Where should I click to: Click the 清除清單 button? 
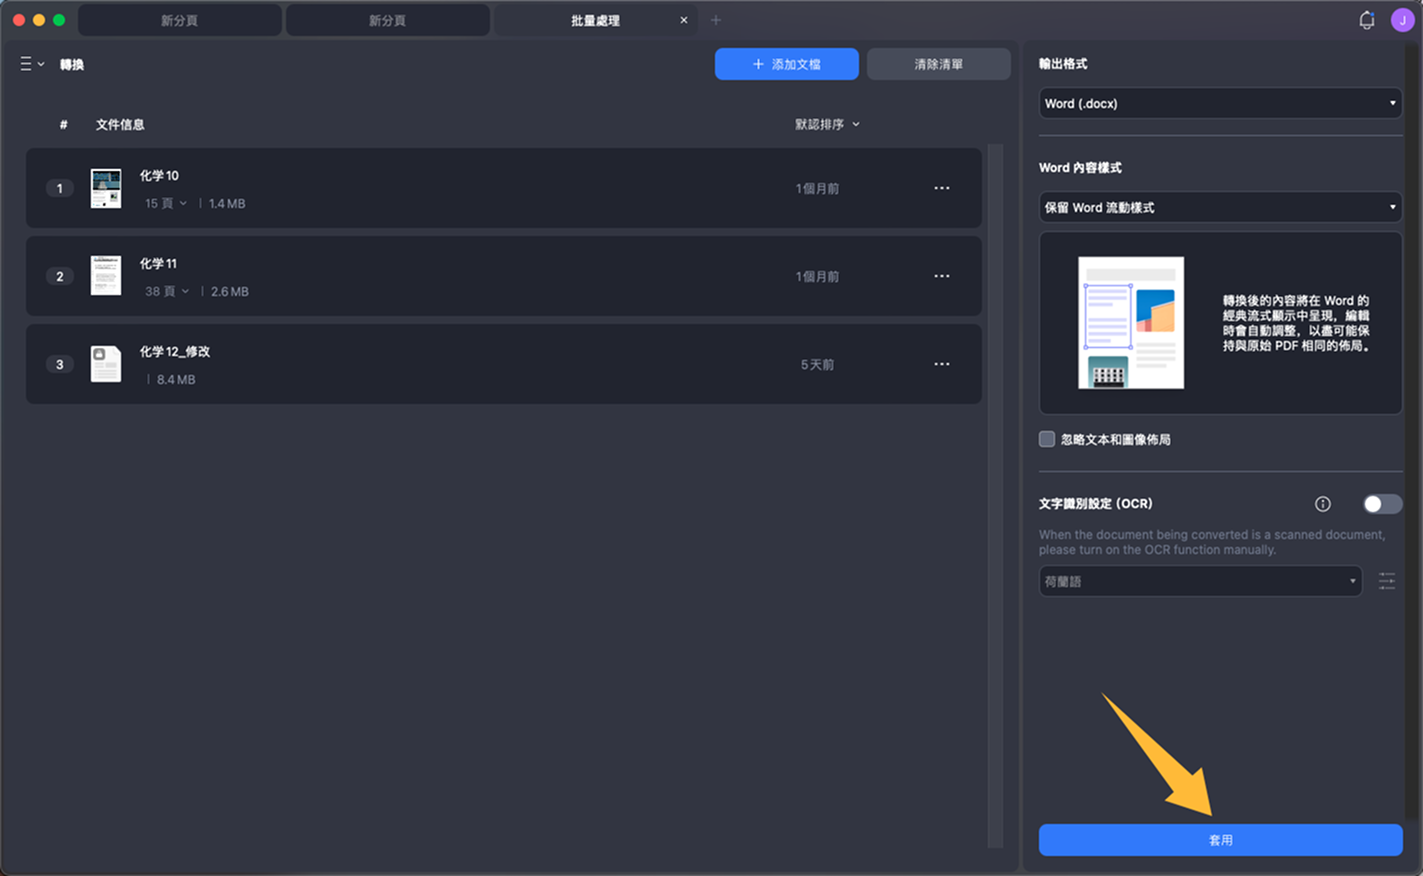[x=939, y=64]
